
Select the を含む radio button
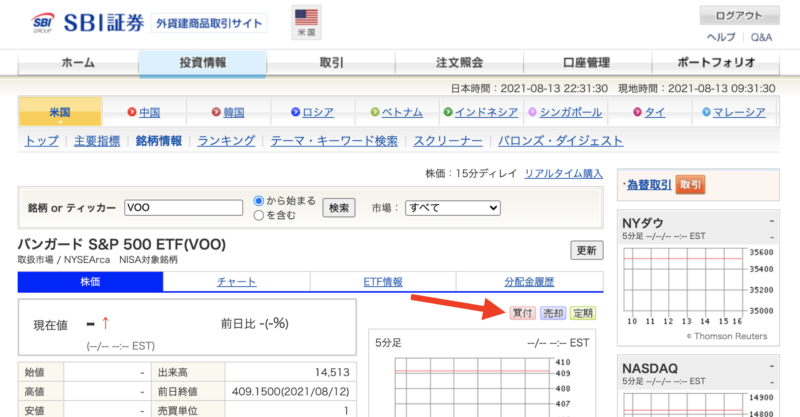tap(259, 215)
